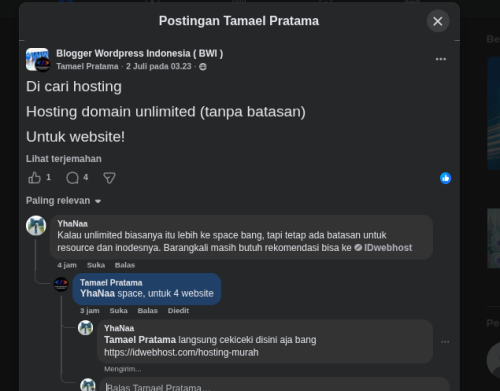500x391 pixels.
Task: Like the post with thumbs-up icon
Action: pos(34,178)
